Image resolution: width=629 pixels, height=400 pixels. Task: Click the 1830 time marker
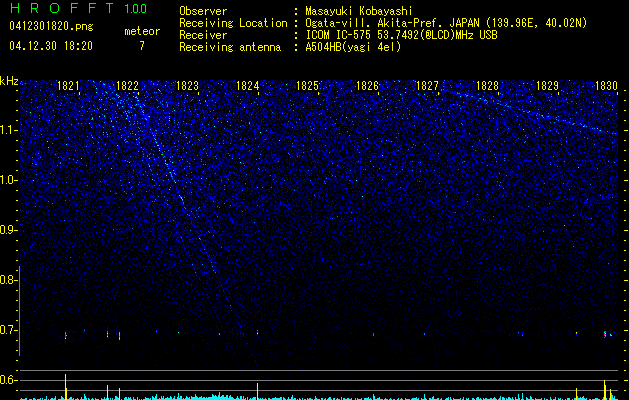(x=607, y=86)
